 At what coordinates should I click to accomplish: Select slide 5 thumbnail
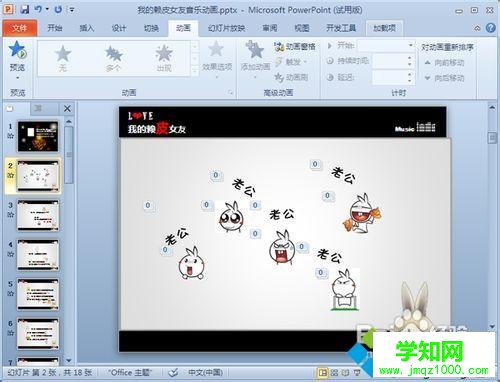tap(38, 294)
